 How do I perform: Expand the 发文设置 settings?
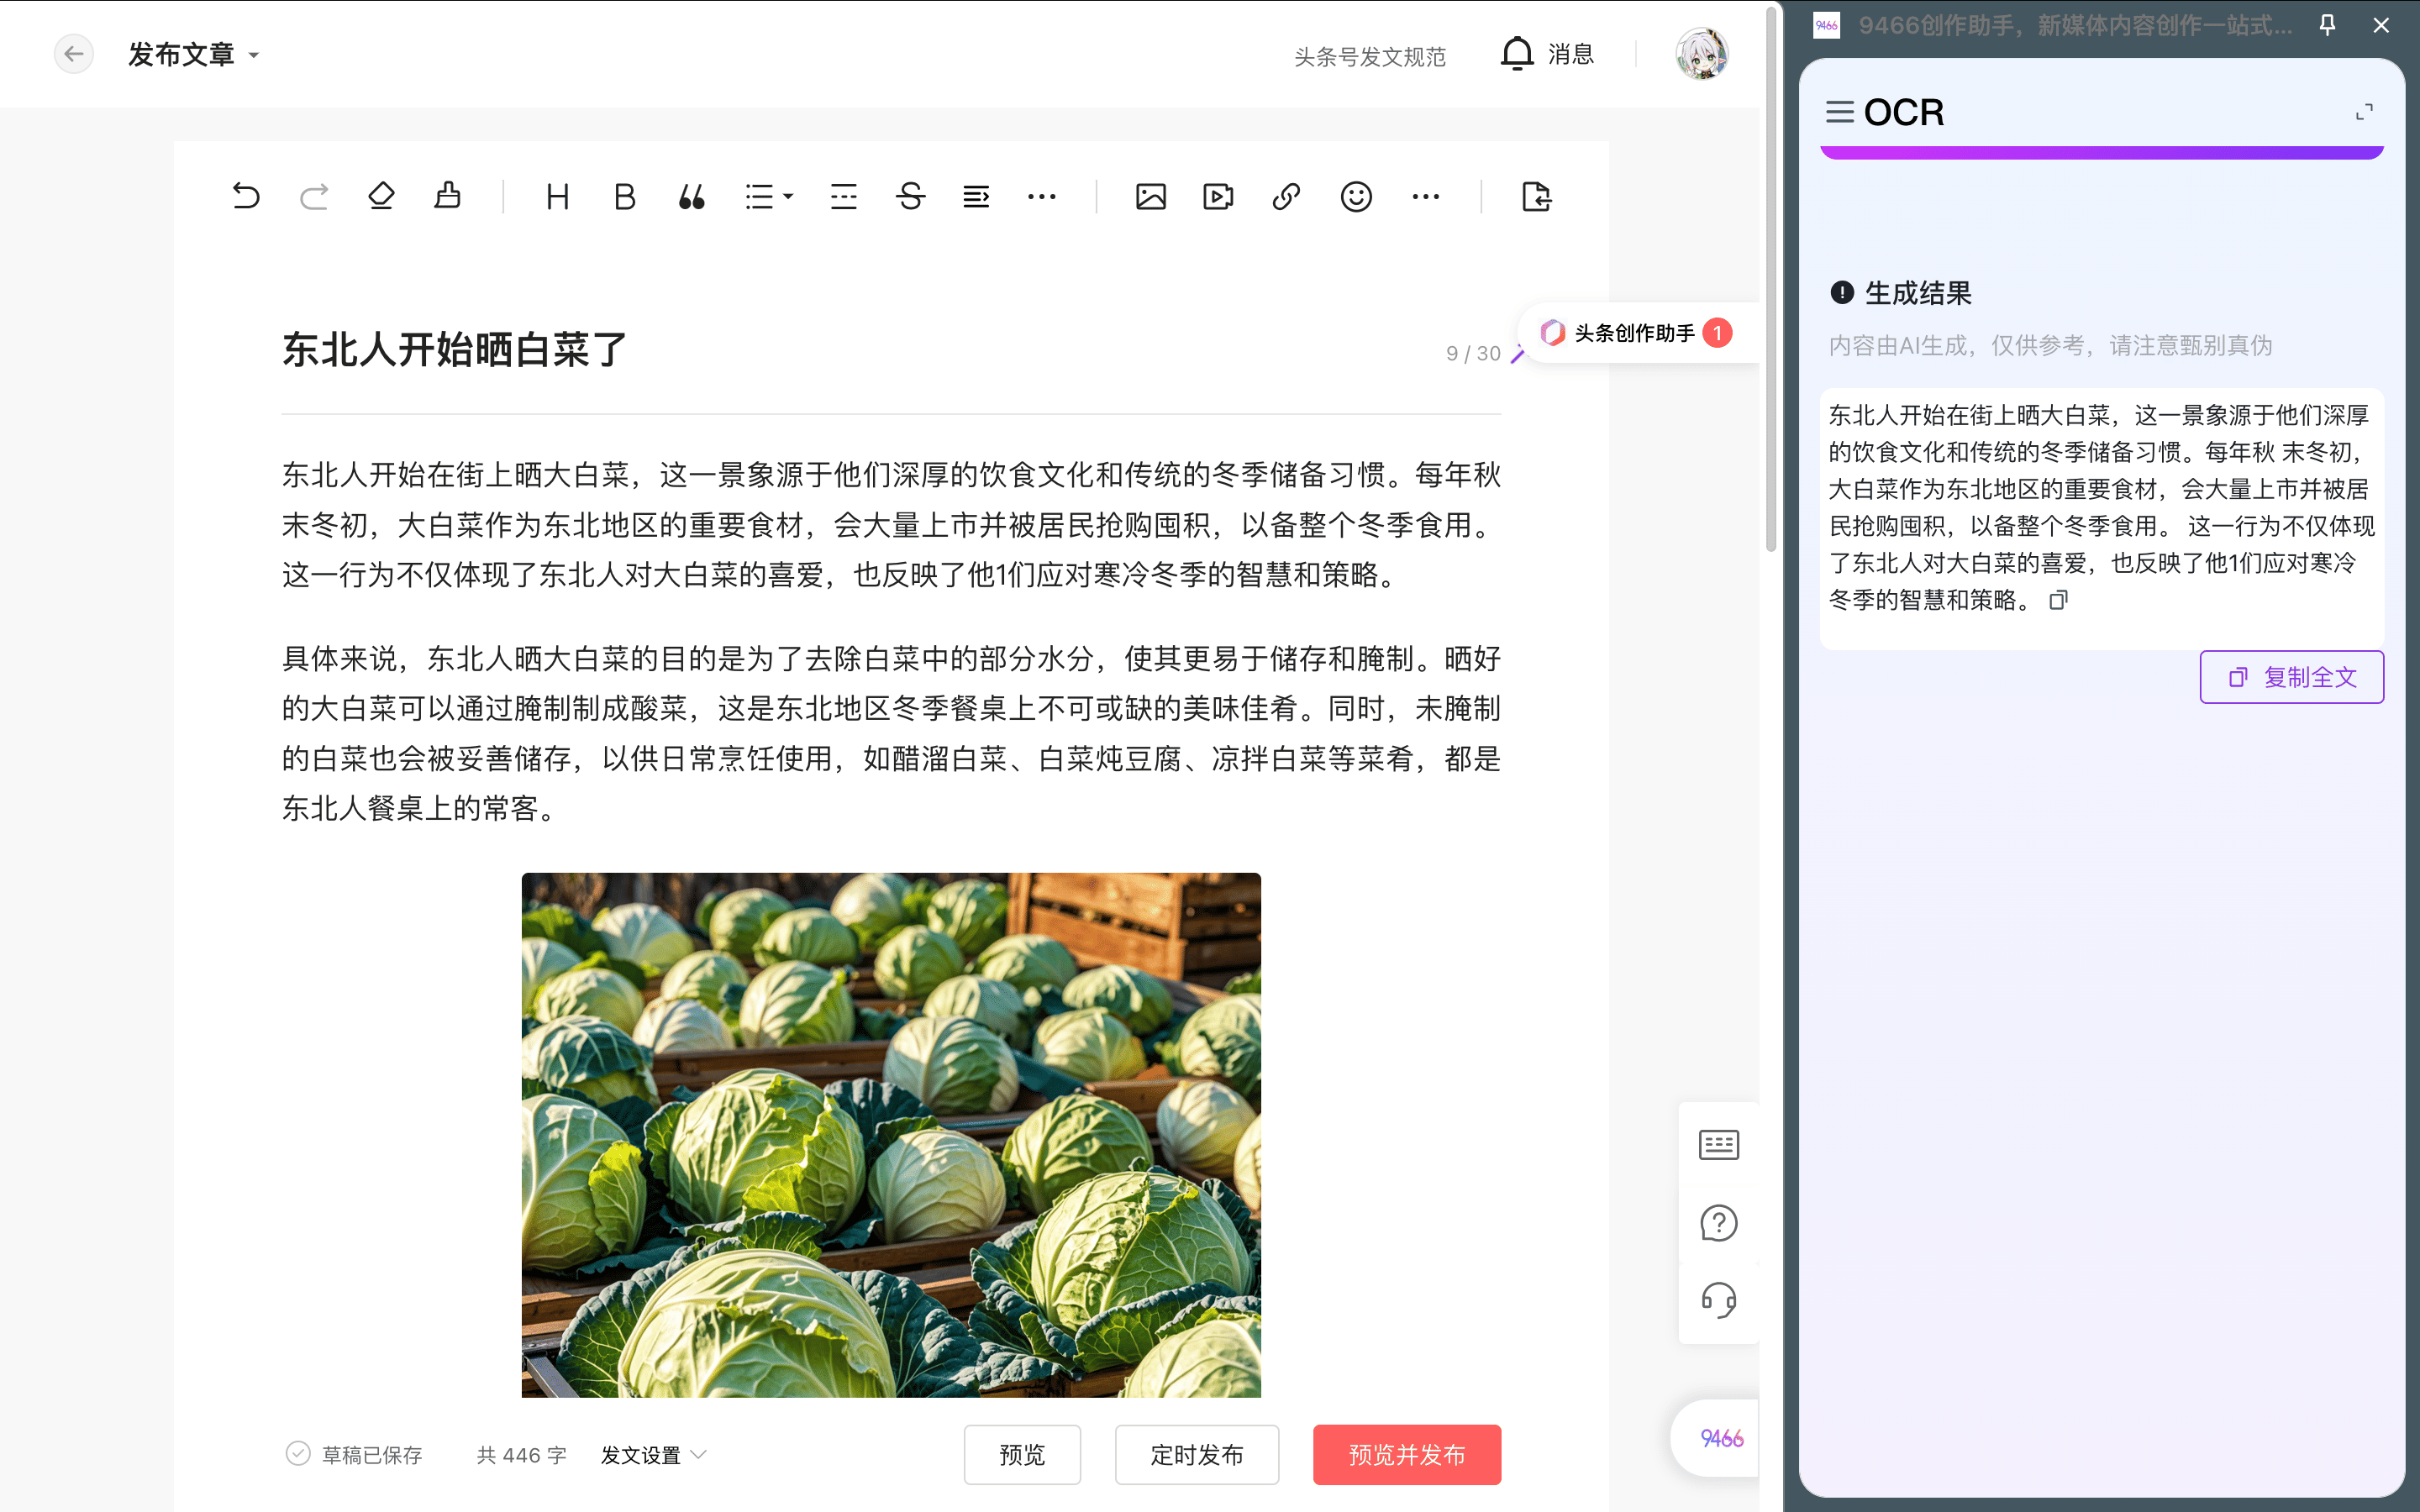click(x=654, y=1455)
